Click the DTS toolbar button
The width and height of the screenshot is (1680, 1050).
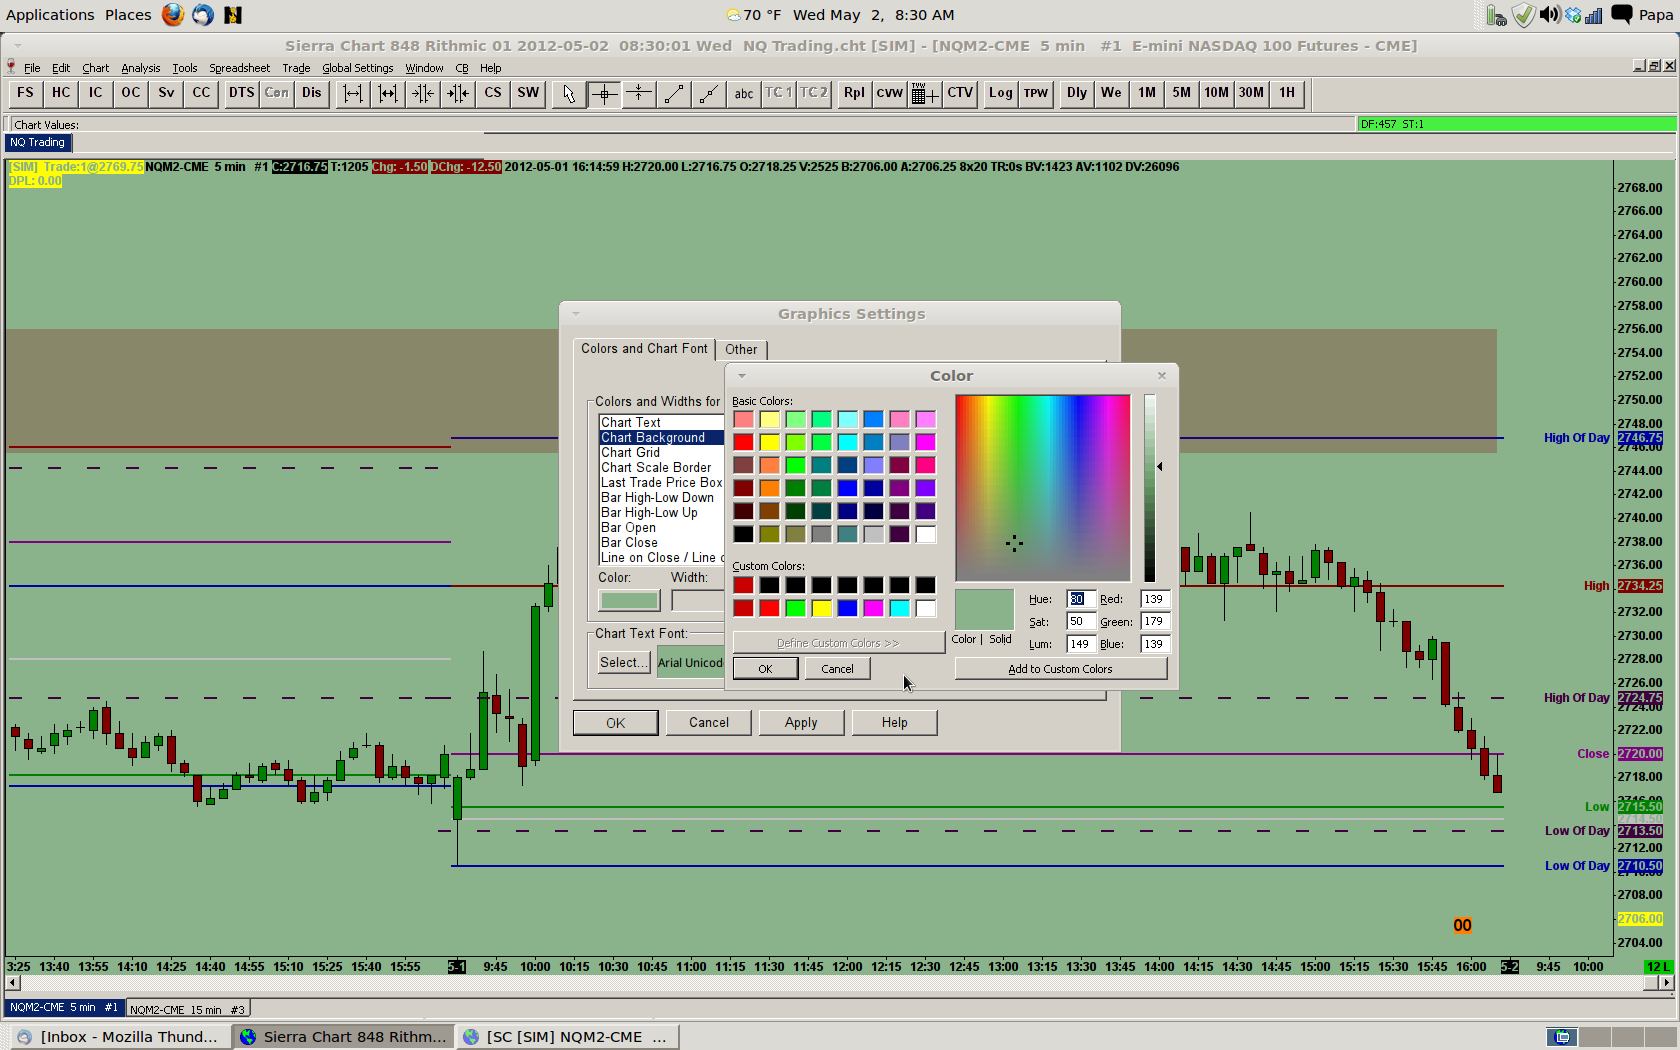241,93
